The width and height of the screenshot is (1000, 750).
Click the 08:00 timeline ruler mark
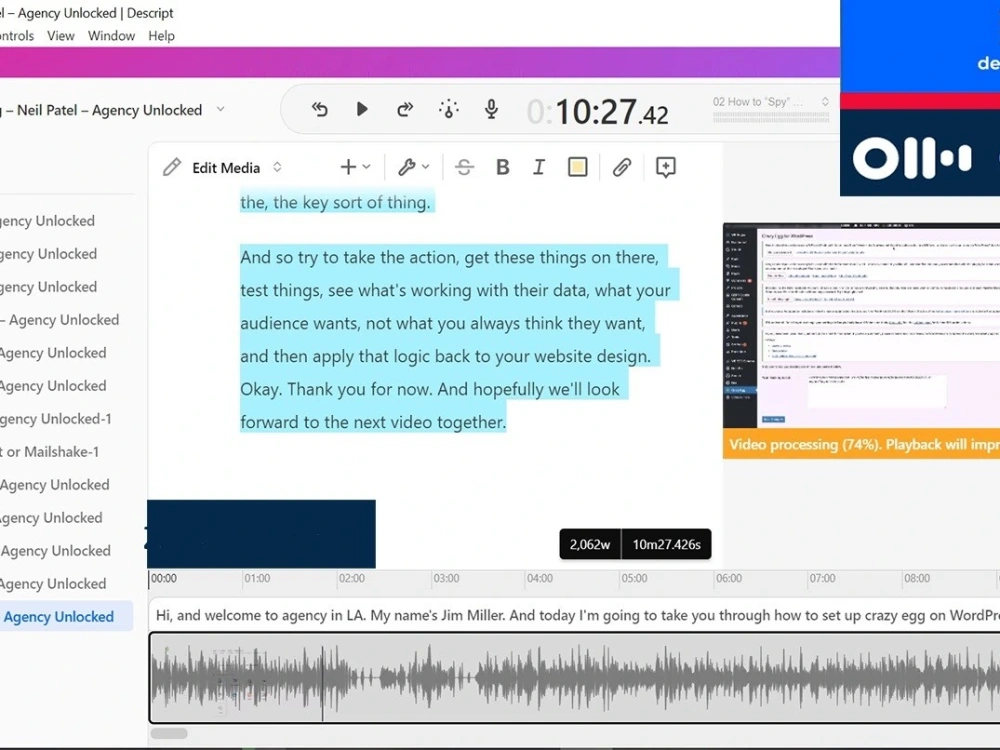click(x=917, y=578)
